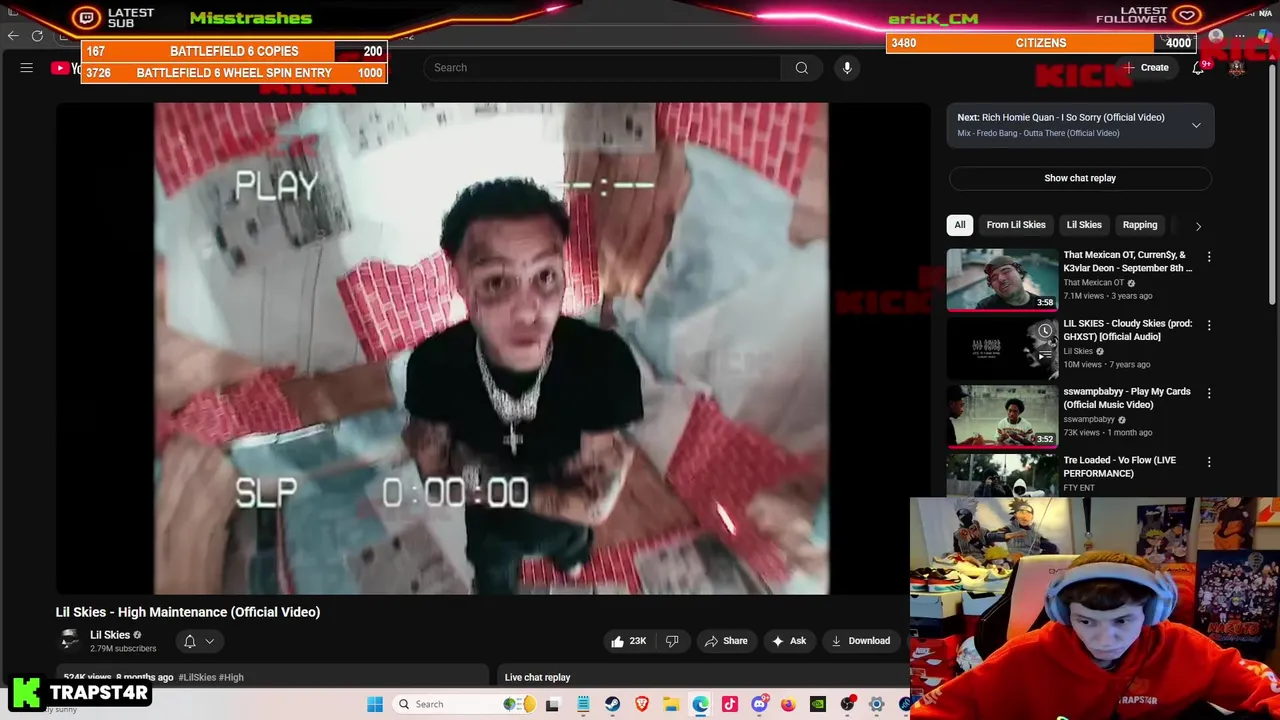The width and height of the screenshot is (1280, 720).
Task: Open more options for Tre Loaded video
Action: coord(1209,462)
